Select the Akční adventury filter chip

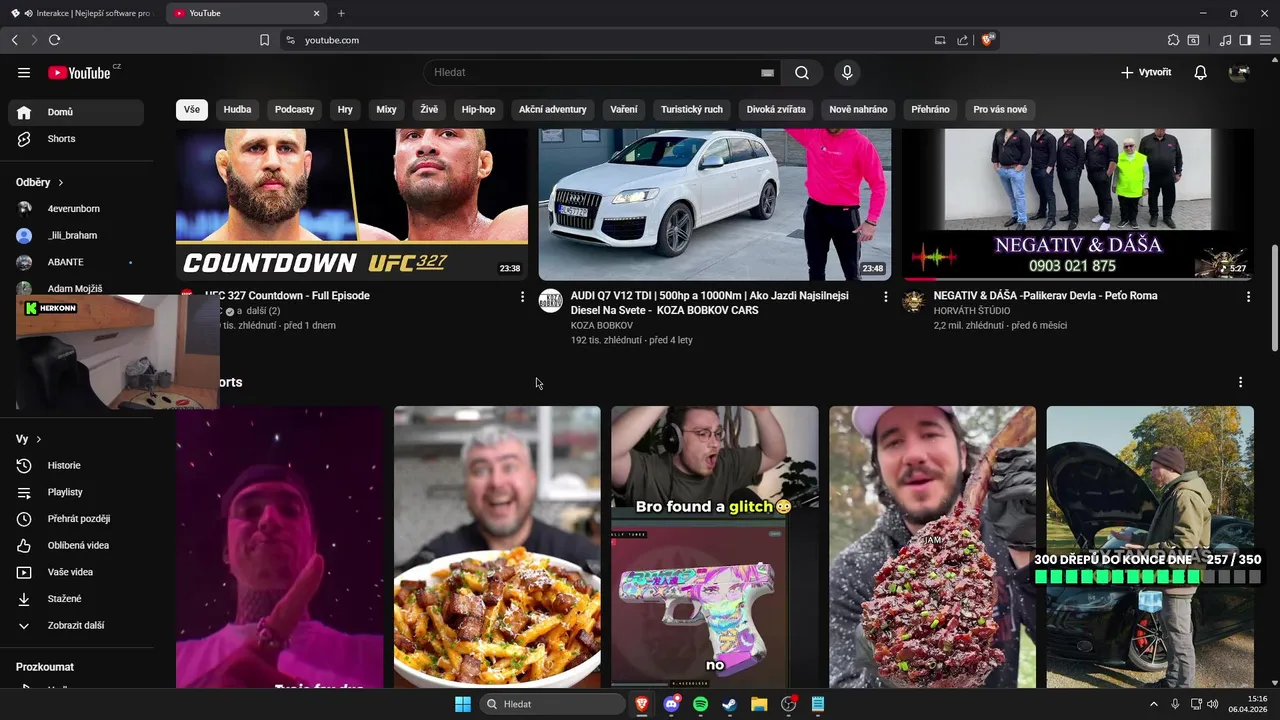click(553, 109)
